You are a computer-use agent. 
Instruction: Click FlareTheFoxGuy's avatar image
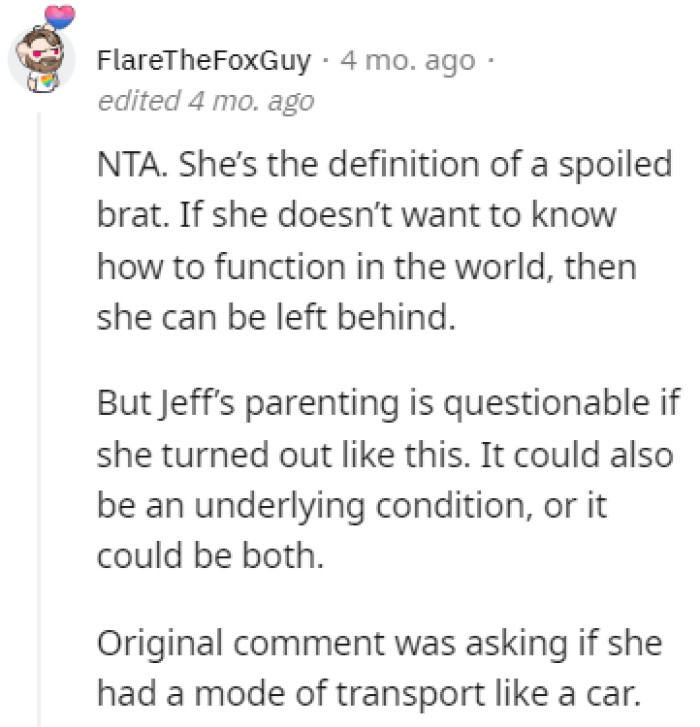(x=41, y=60)
